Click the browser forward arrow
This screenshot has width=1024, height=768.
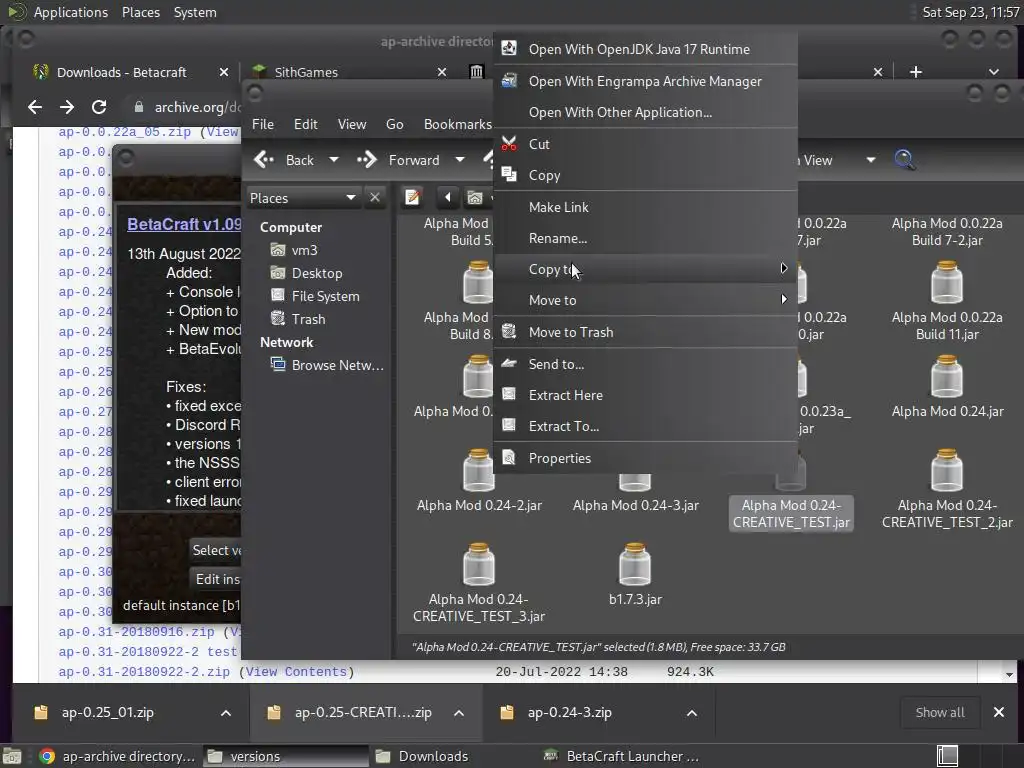click(67, 107)
